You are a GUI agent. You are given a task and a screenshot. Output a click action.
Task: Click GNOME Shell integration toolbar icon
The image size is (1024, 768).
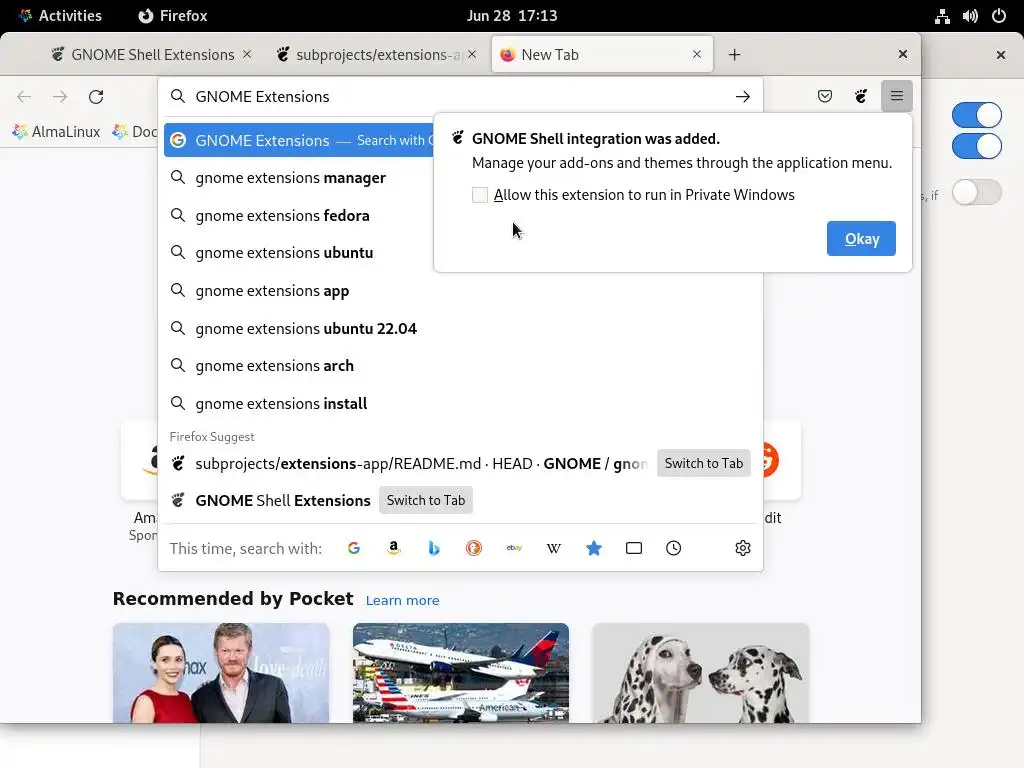861,97
